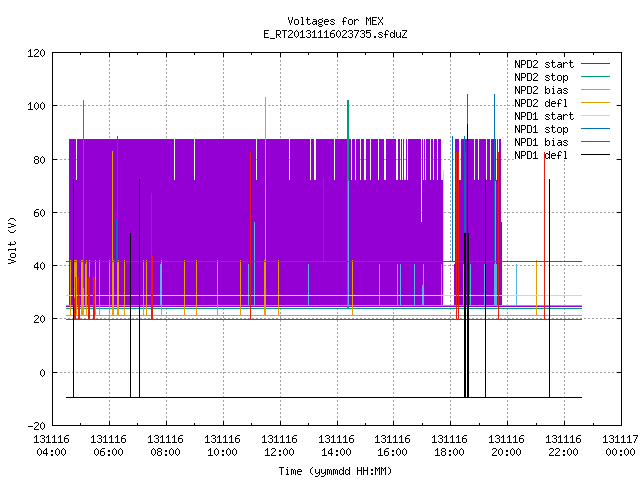The image size is (640, 480).
Task: Click the x-axis tick 131116 12:00
Action: pos(280,446)
